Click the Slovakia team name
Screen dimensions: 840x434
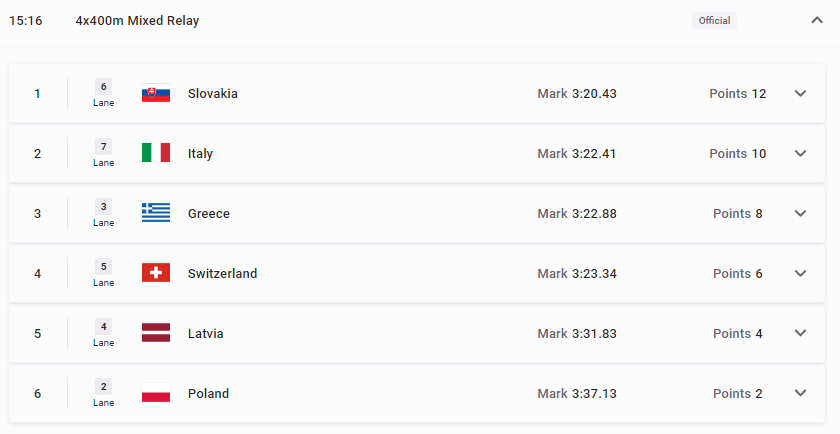point(213,93)
